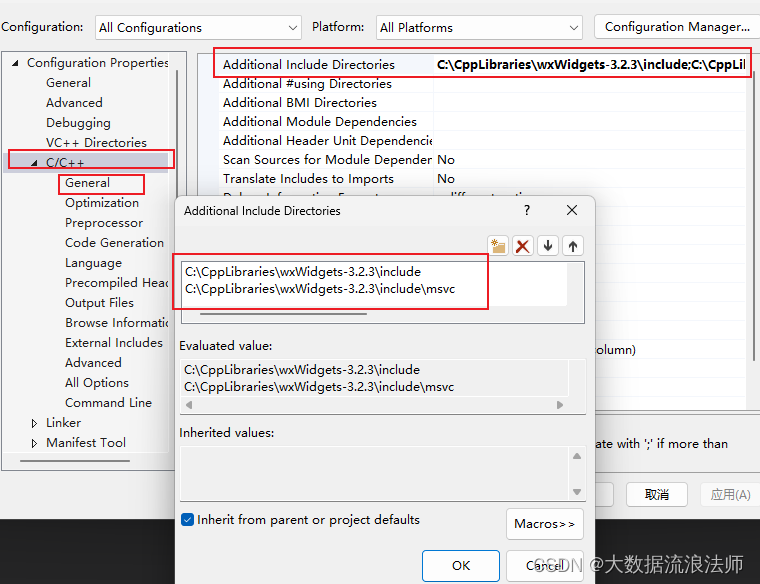Click right arrow of Evaluated value scrollbar

pyautogui.click(x=560, y=405)
